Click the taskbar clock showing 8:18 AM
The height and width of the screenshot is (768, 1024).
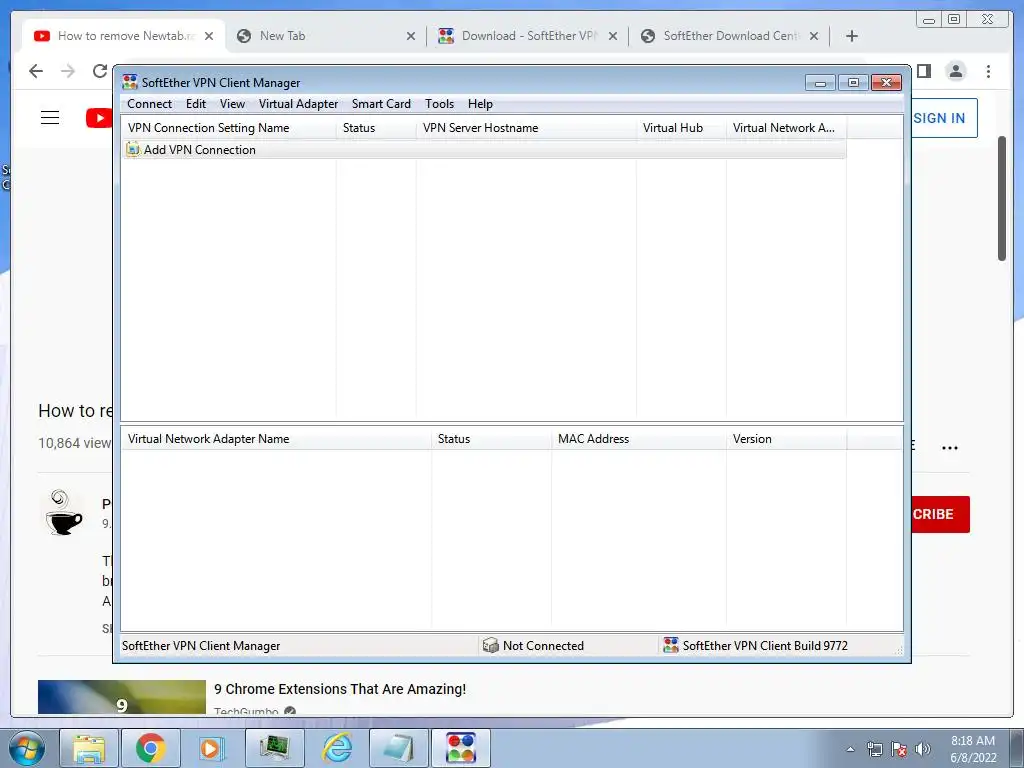[x=973, y=749]
